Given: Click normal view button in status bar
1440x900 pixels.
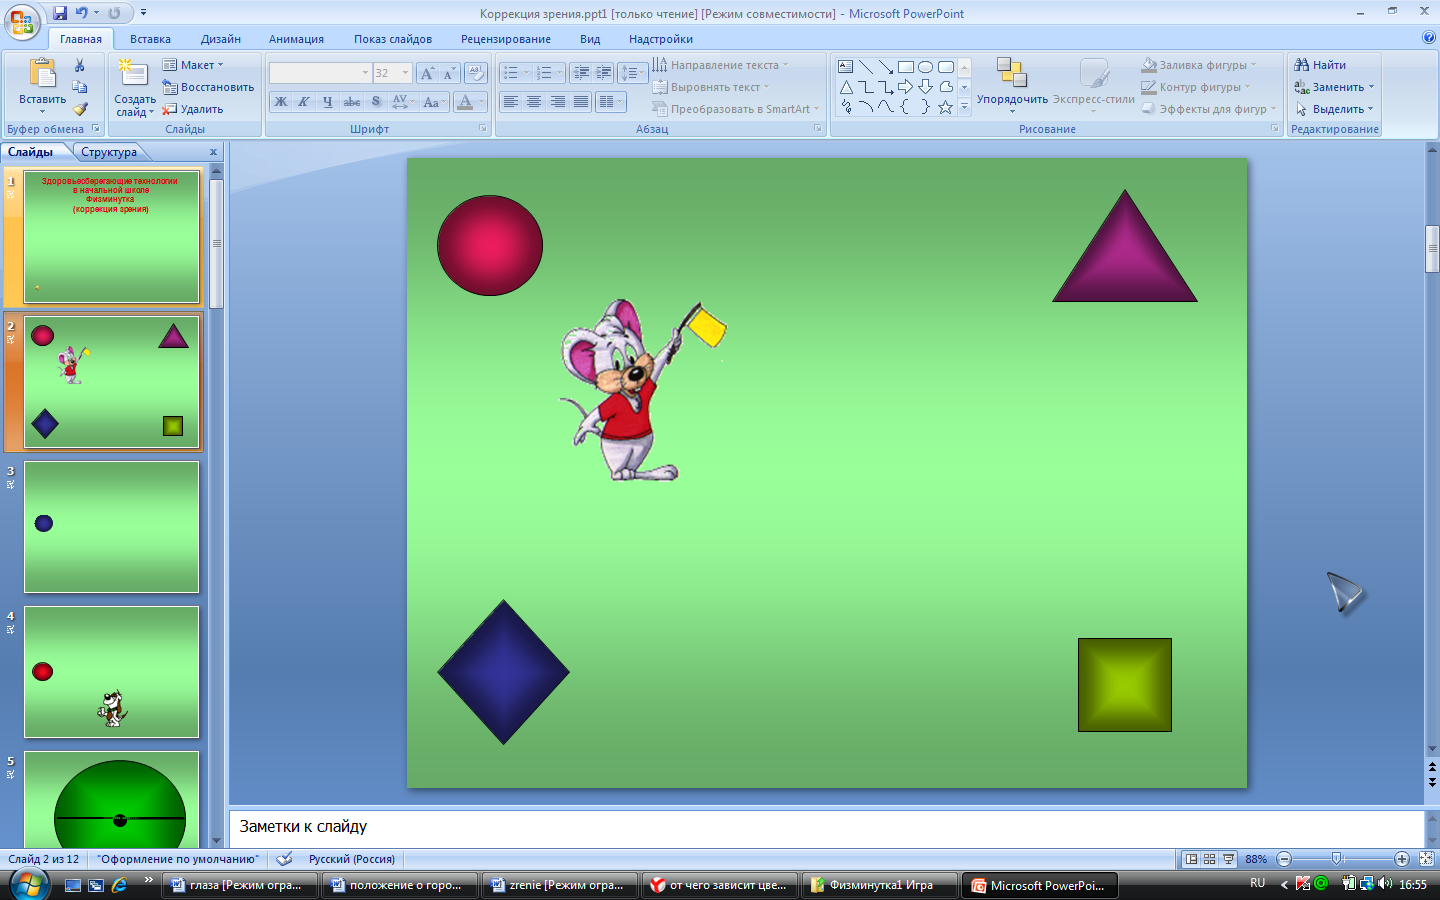Looking at the screenshot, I should 1191,859.
